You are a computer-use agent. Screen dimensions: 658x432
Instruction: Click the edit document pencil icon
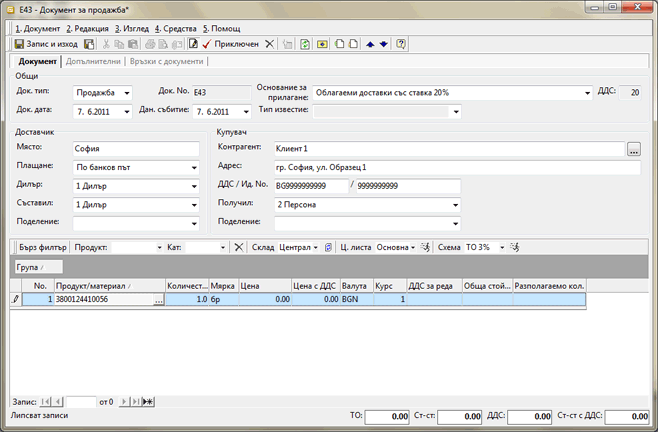[x=193, y=44]
